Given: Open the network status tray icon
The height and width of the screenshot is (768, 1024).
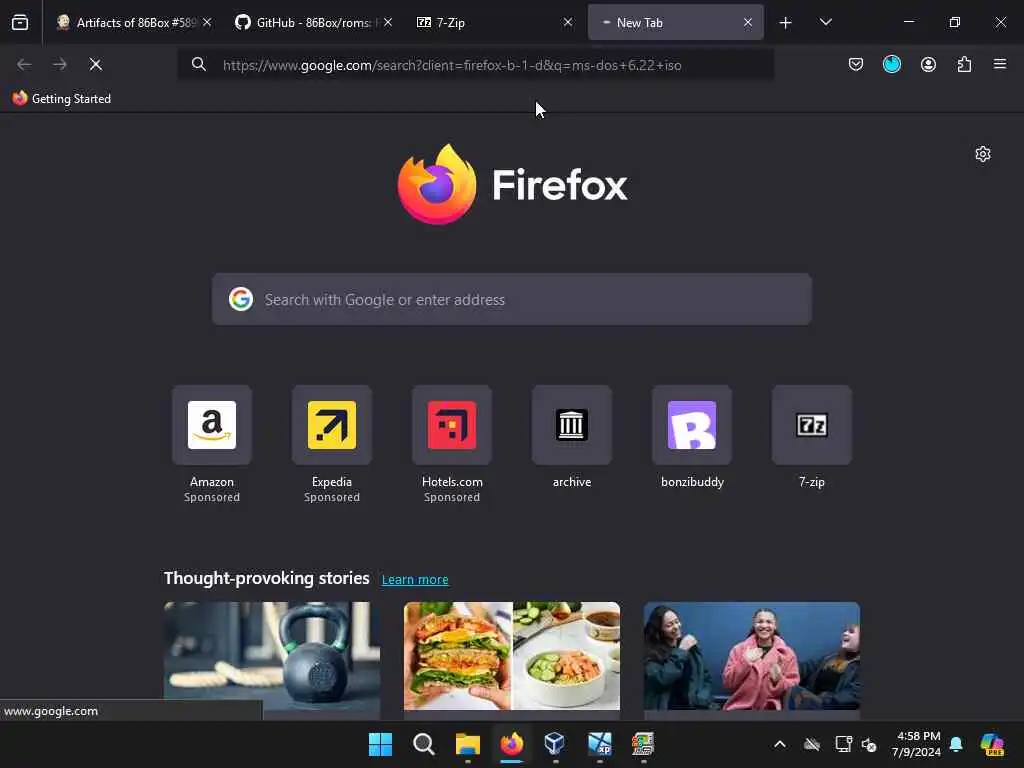Looking at the screenshot, I should 843,744.
